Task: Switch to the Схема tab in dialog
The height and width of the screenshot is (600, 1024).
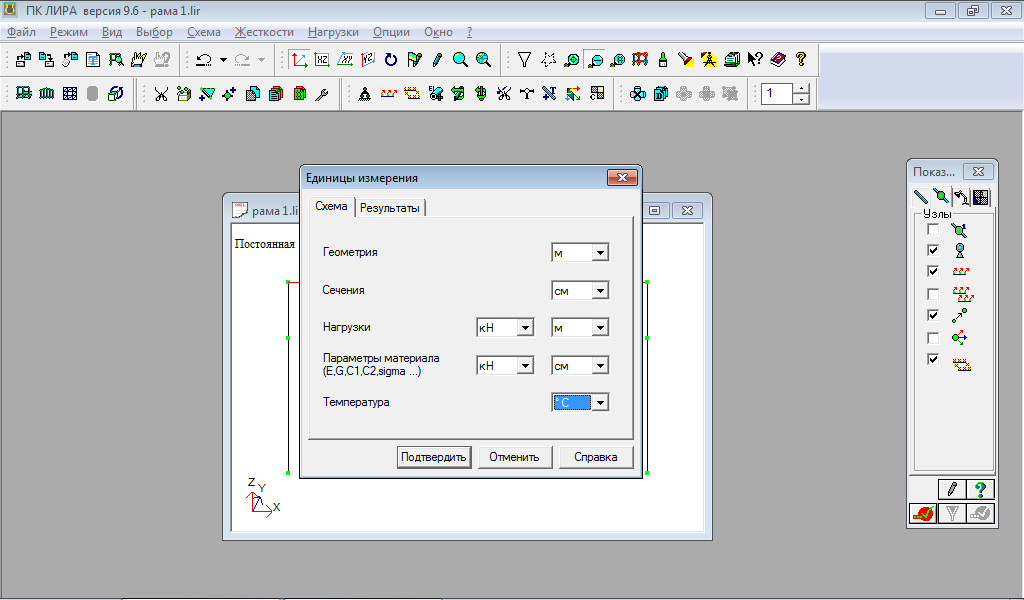Action: pyautogui.click(x=331, y=206)
